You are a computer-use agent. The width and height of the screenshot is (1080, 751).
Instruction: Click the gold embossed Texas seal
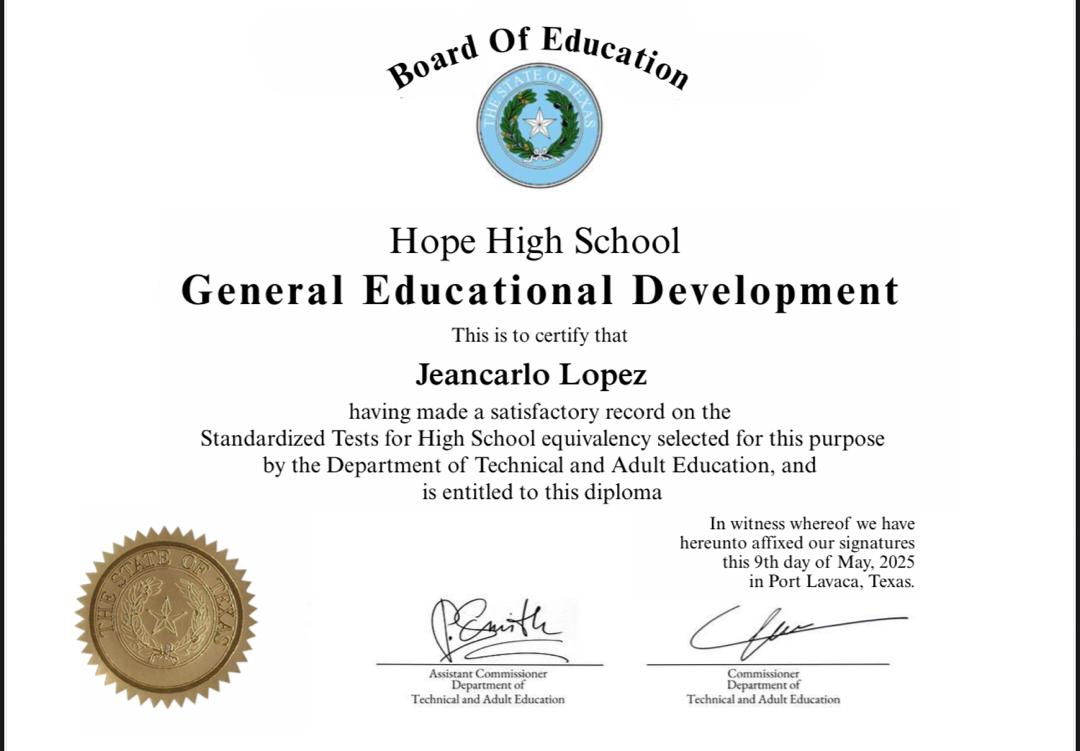[166, 620]
